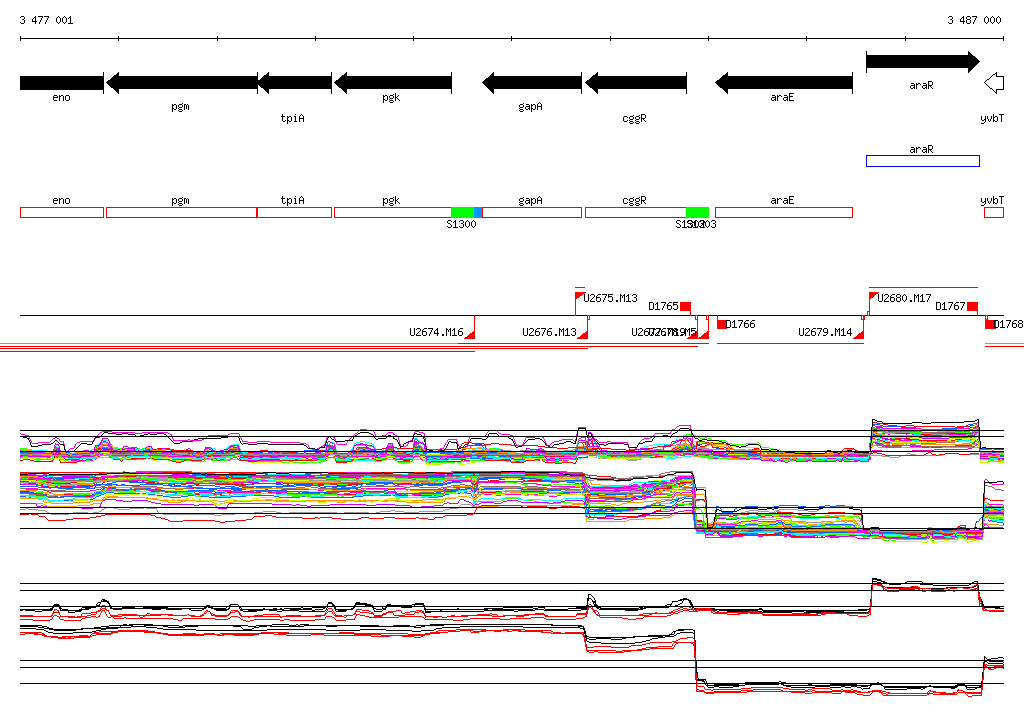Click the red outlined gapA box

532,212
